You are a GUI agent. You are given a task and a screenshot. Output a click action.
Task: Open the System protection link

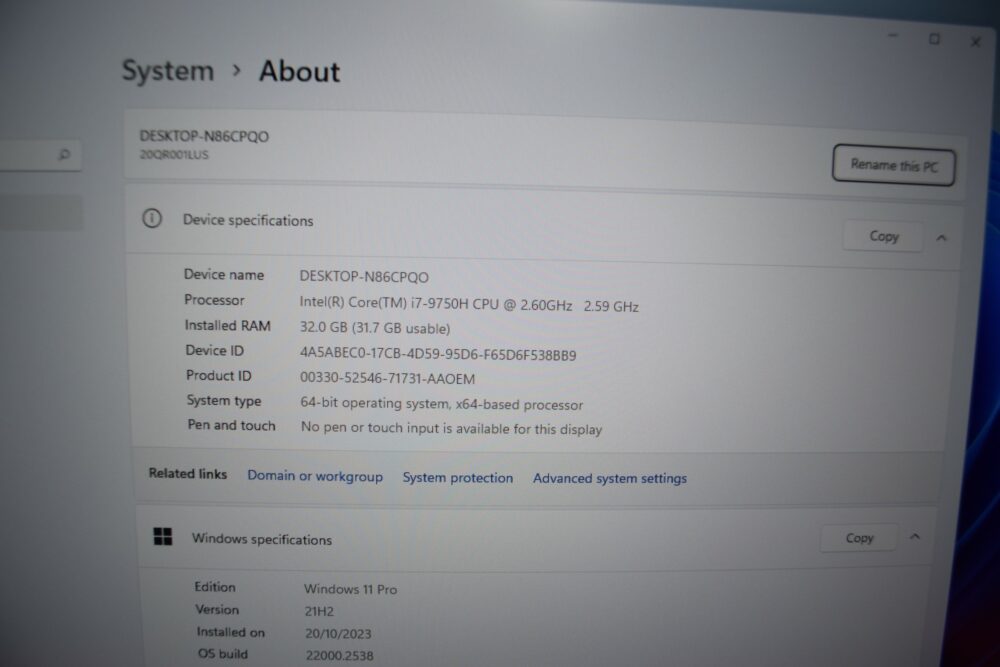(457, 478)
